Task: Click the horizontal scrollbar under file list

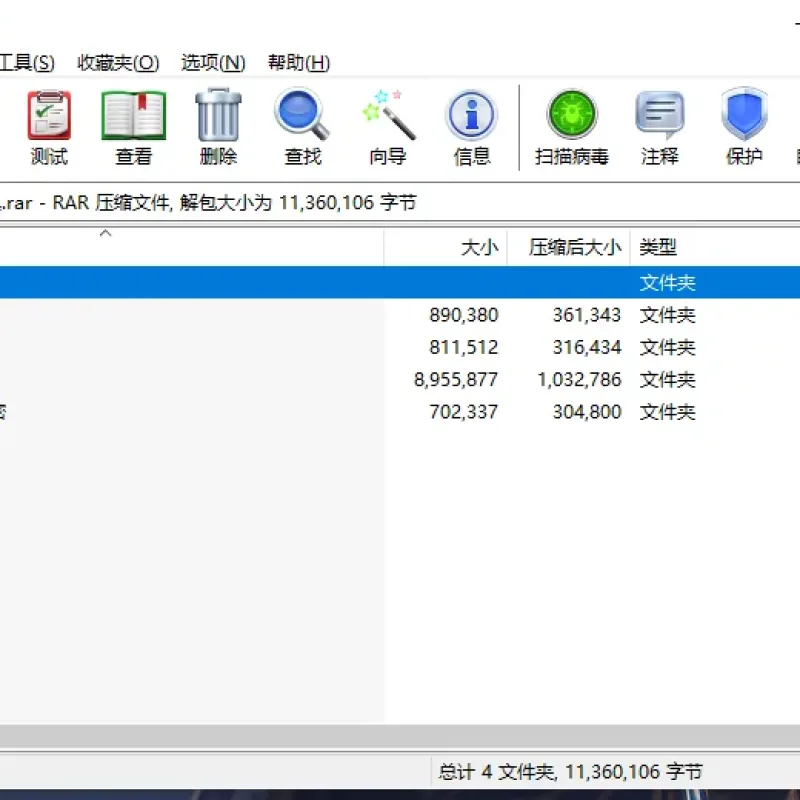Action: (400, 737)
